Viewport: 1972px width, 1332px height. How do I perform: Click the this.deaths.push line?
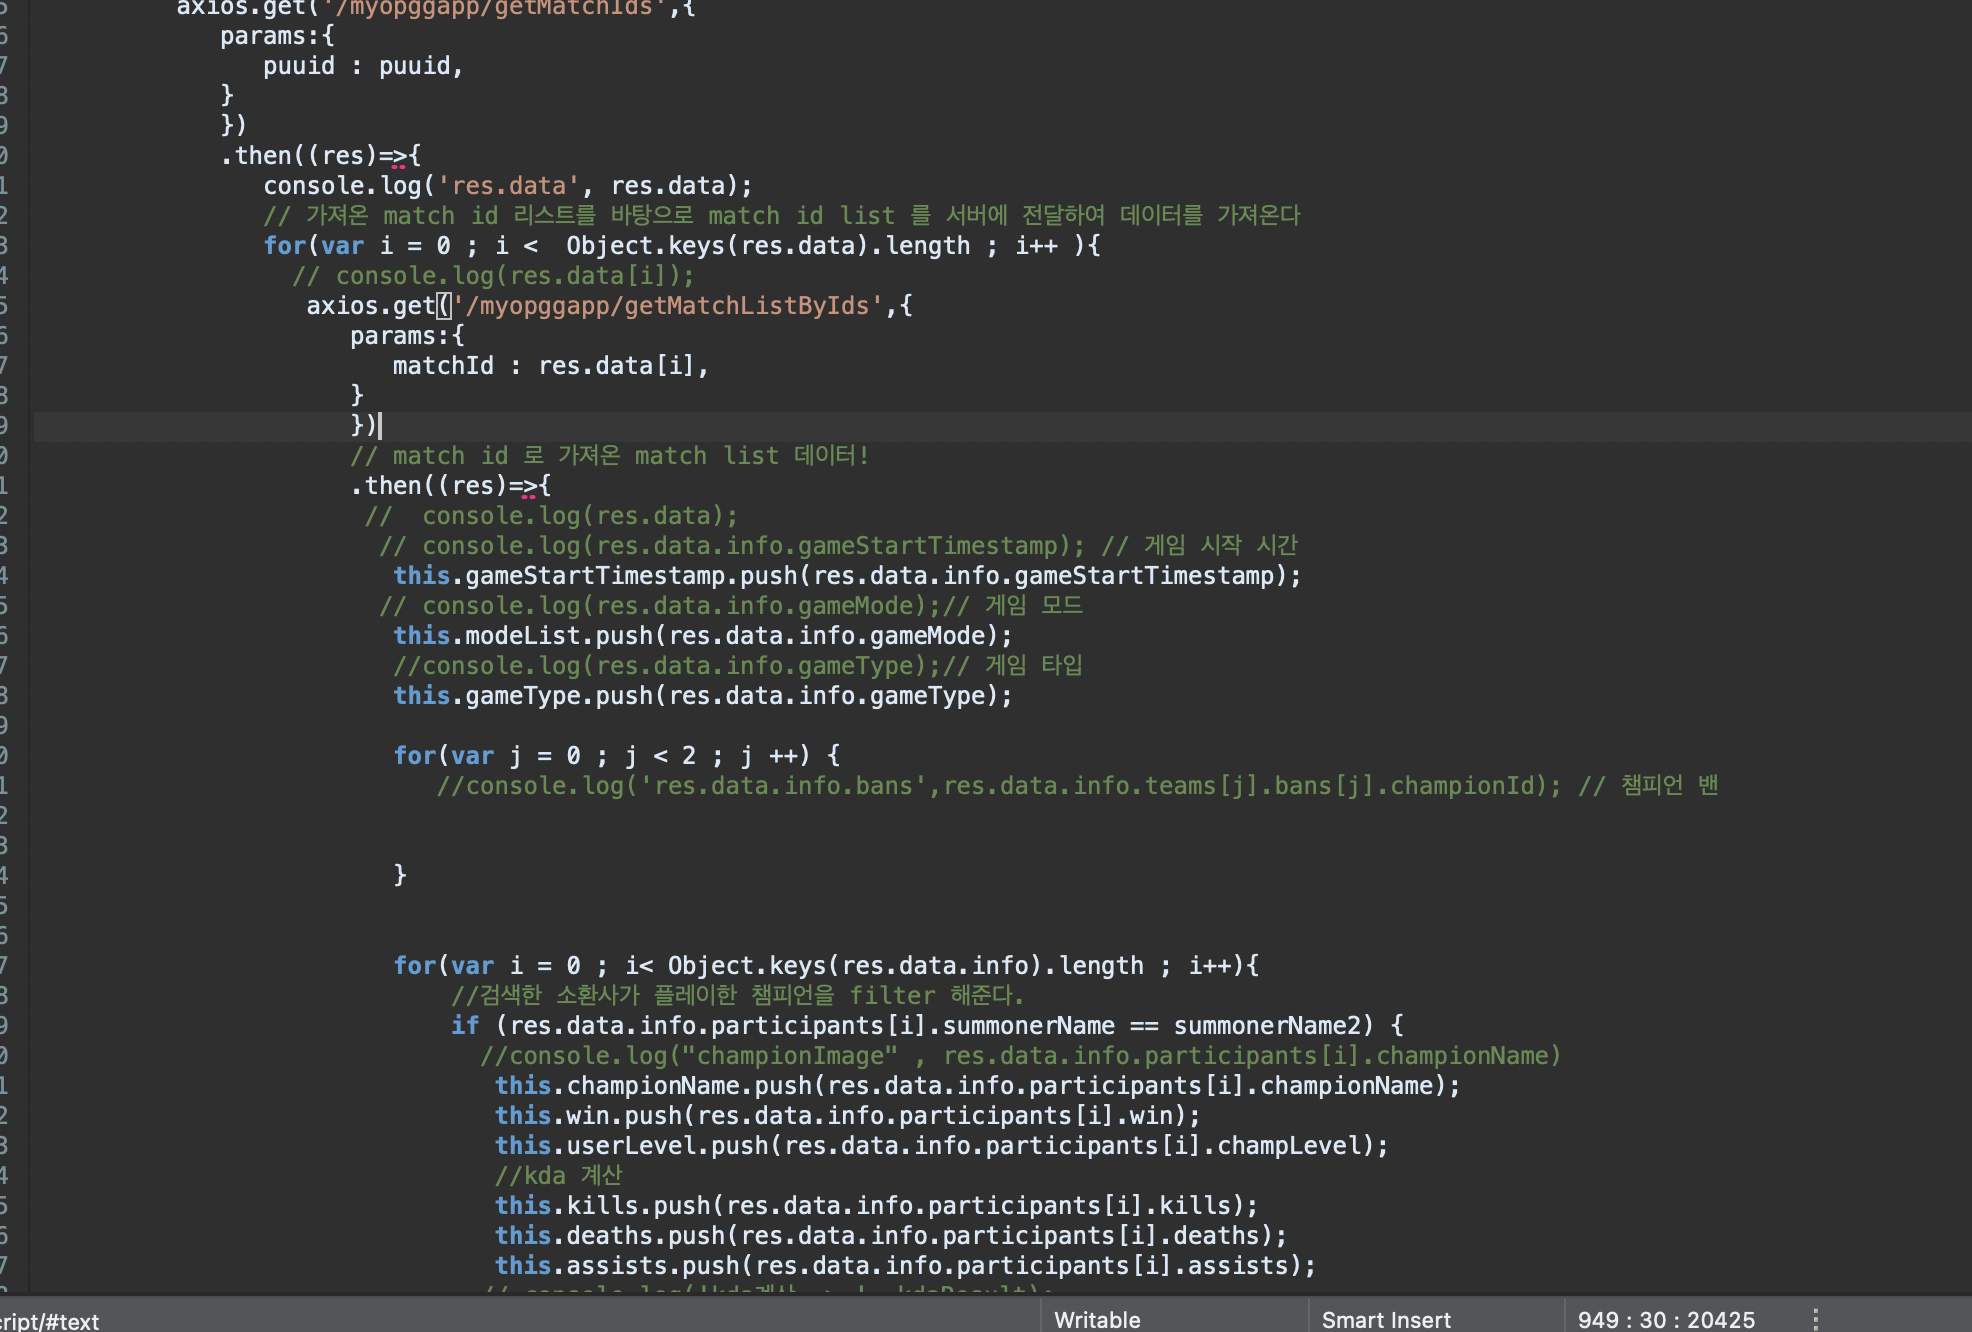890,1236
